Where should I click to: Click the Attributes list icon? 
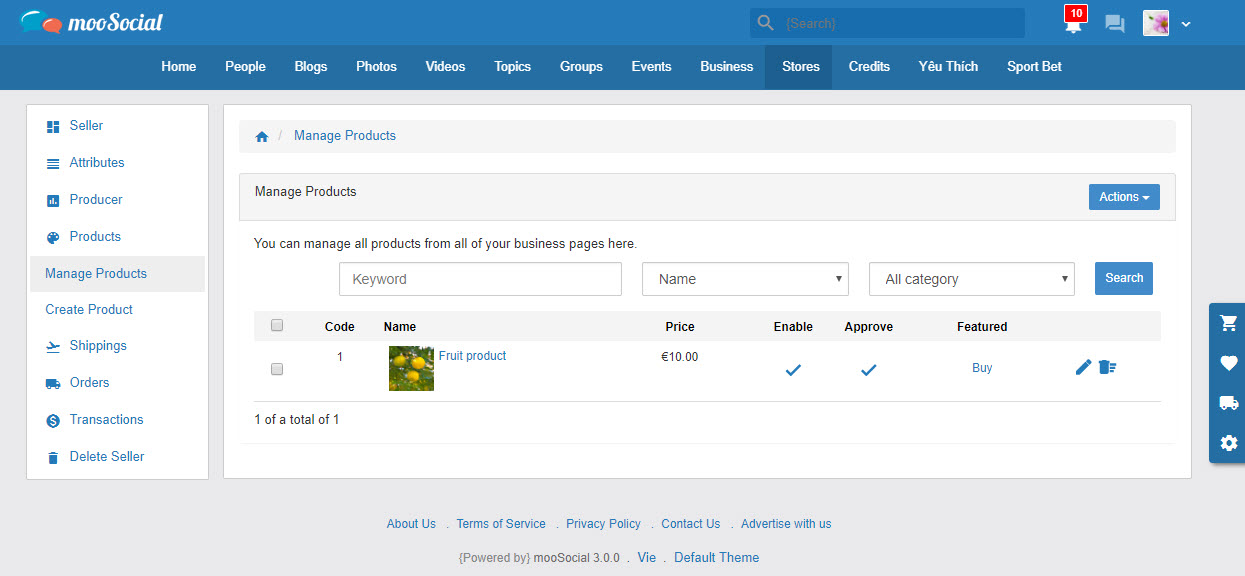[x=53, y=163]
